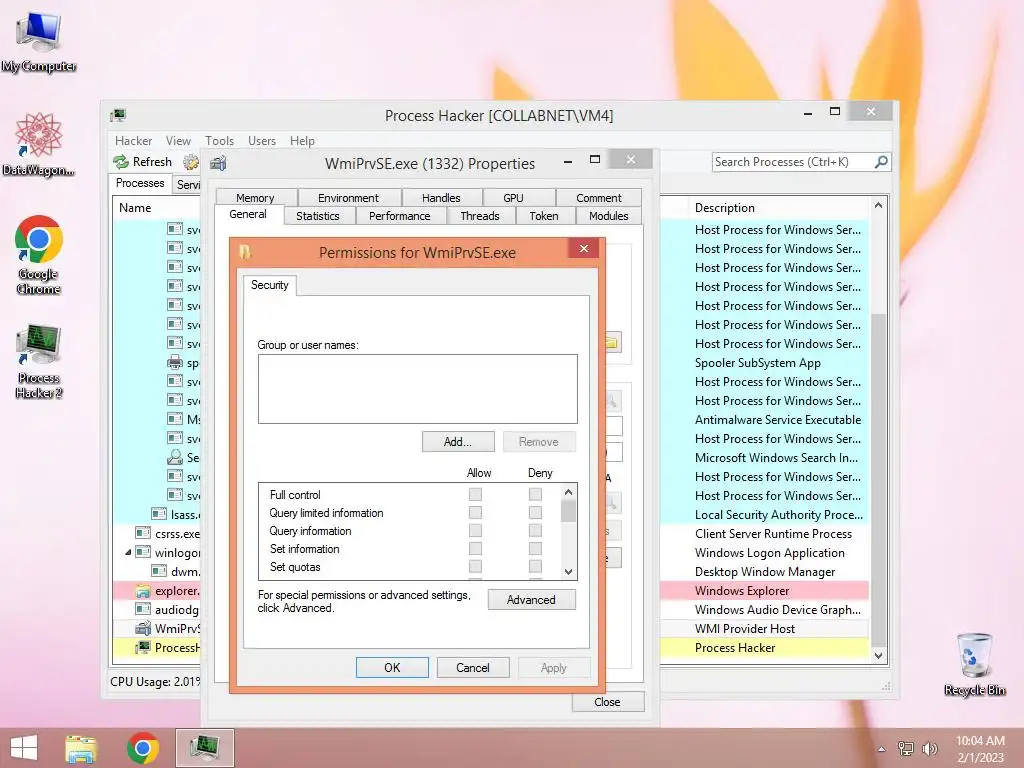1024x768 pixels.
Task: Click the Refresh toolbar icon in Process Hacker
Action: (x=121, y=162)
